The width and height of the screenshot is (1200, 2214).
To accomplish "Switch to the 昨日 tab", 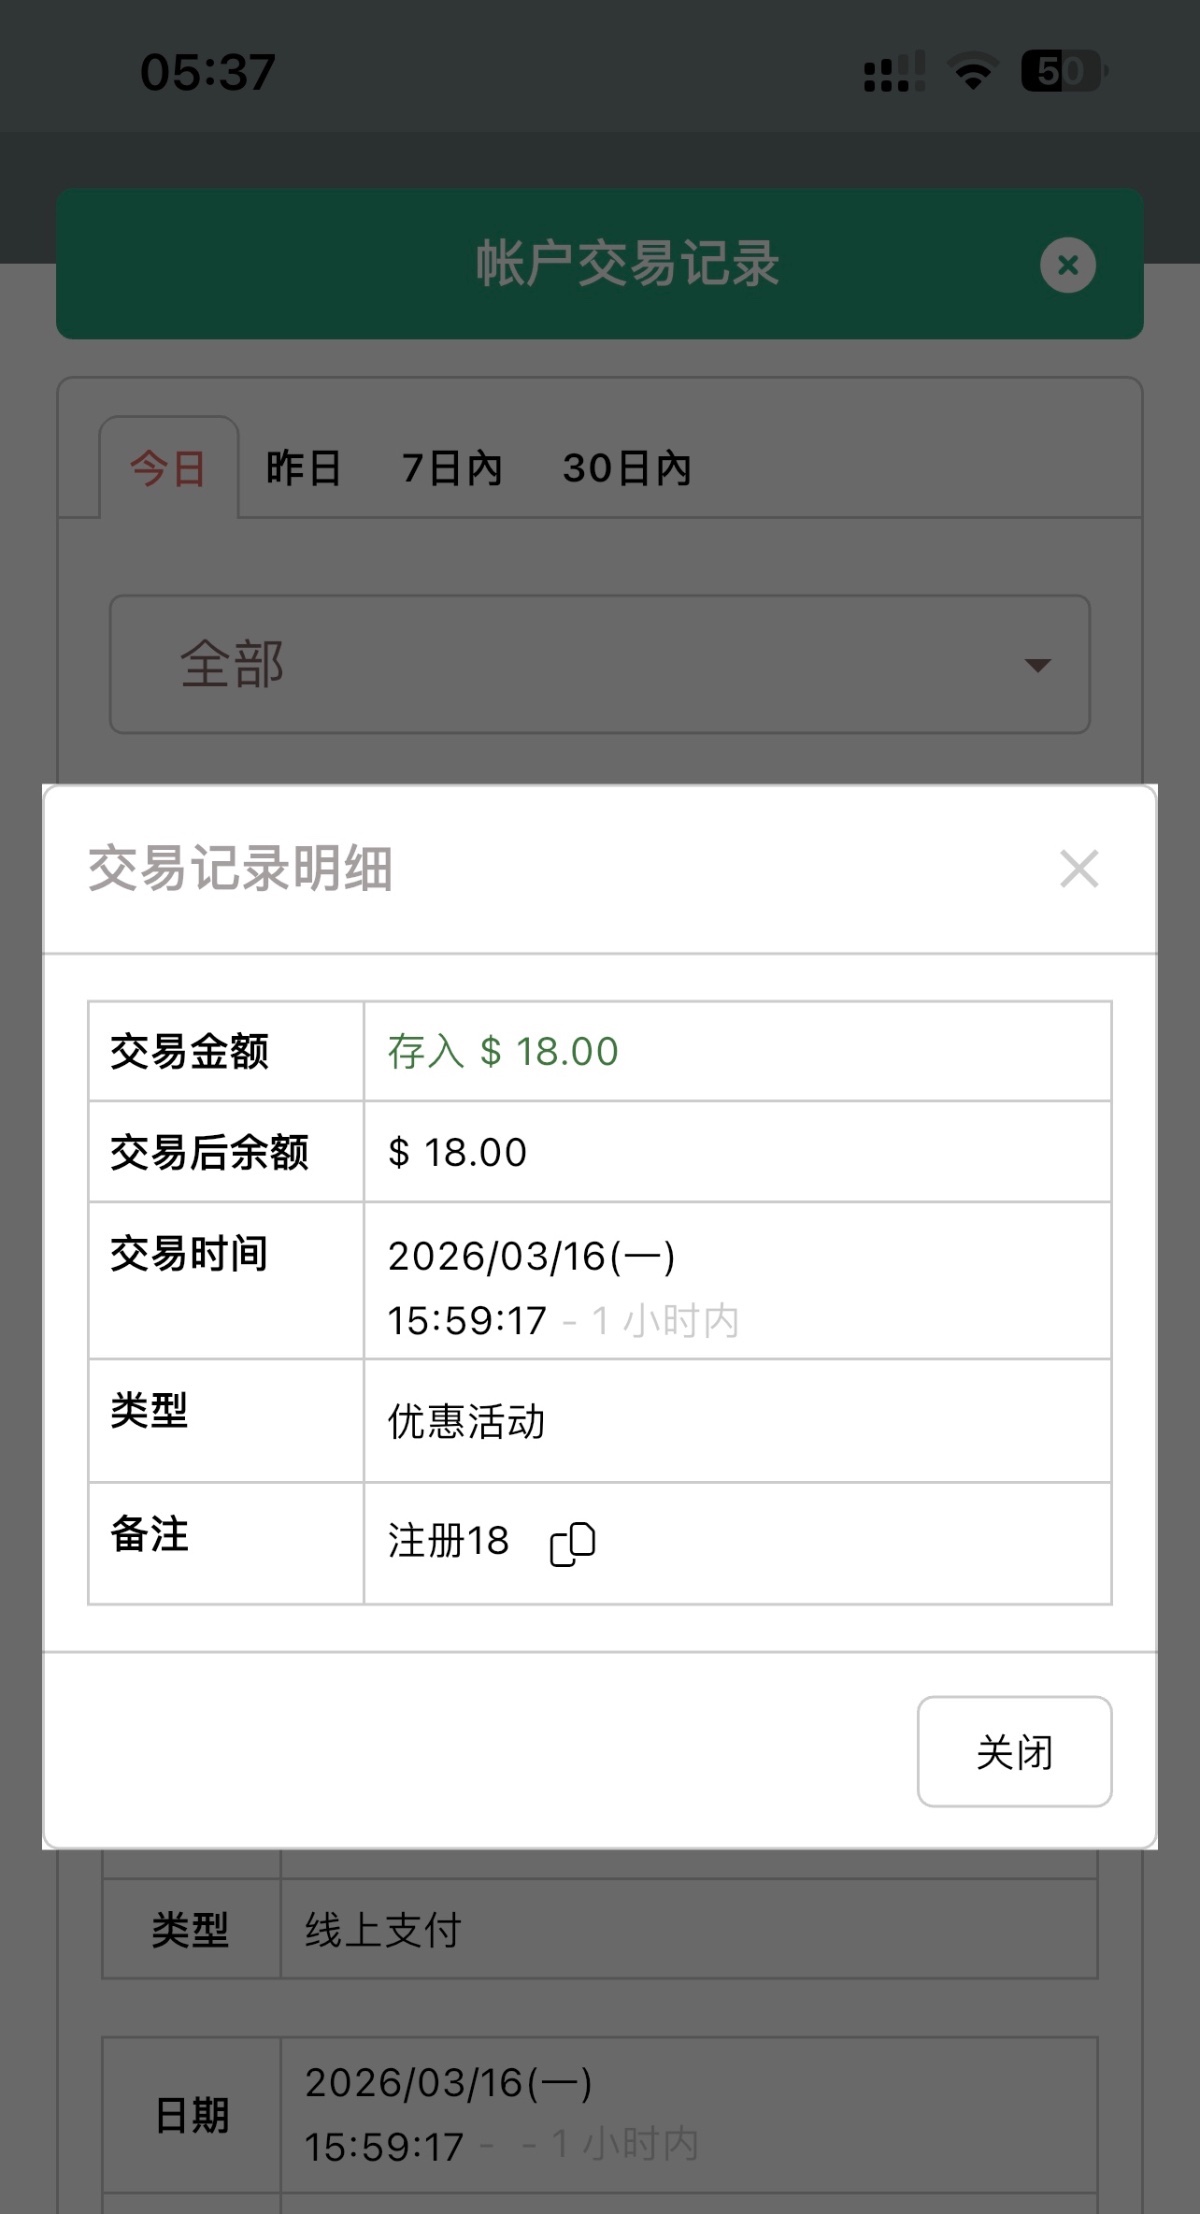I will 303,468.
